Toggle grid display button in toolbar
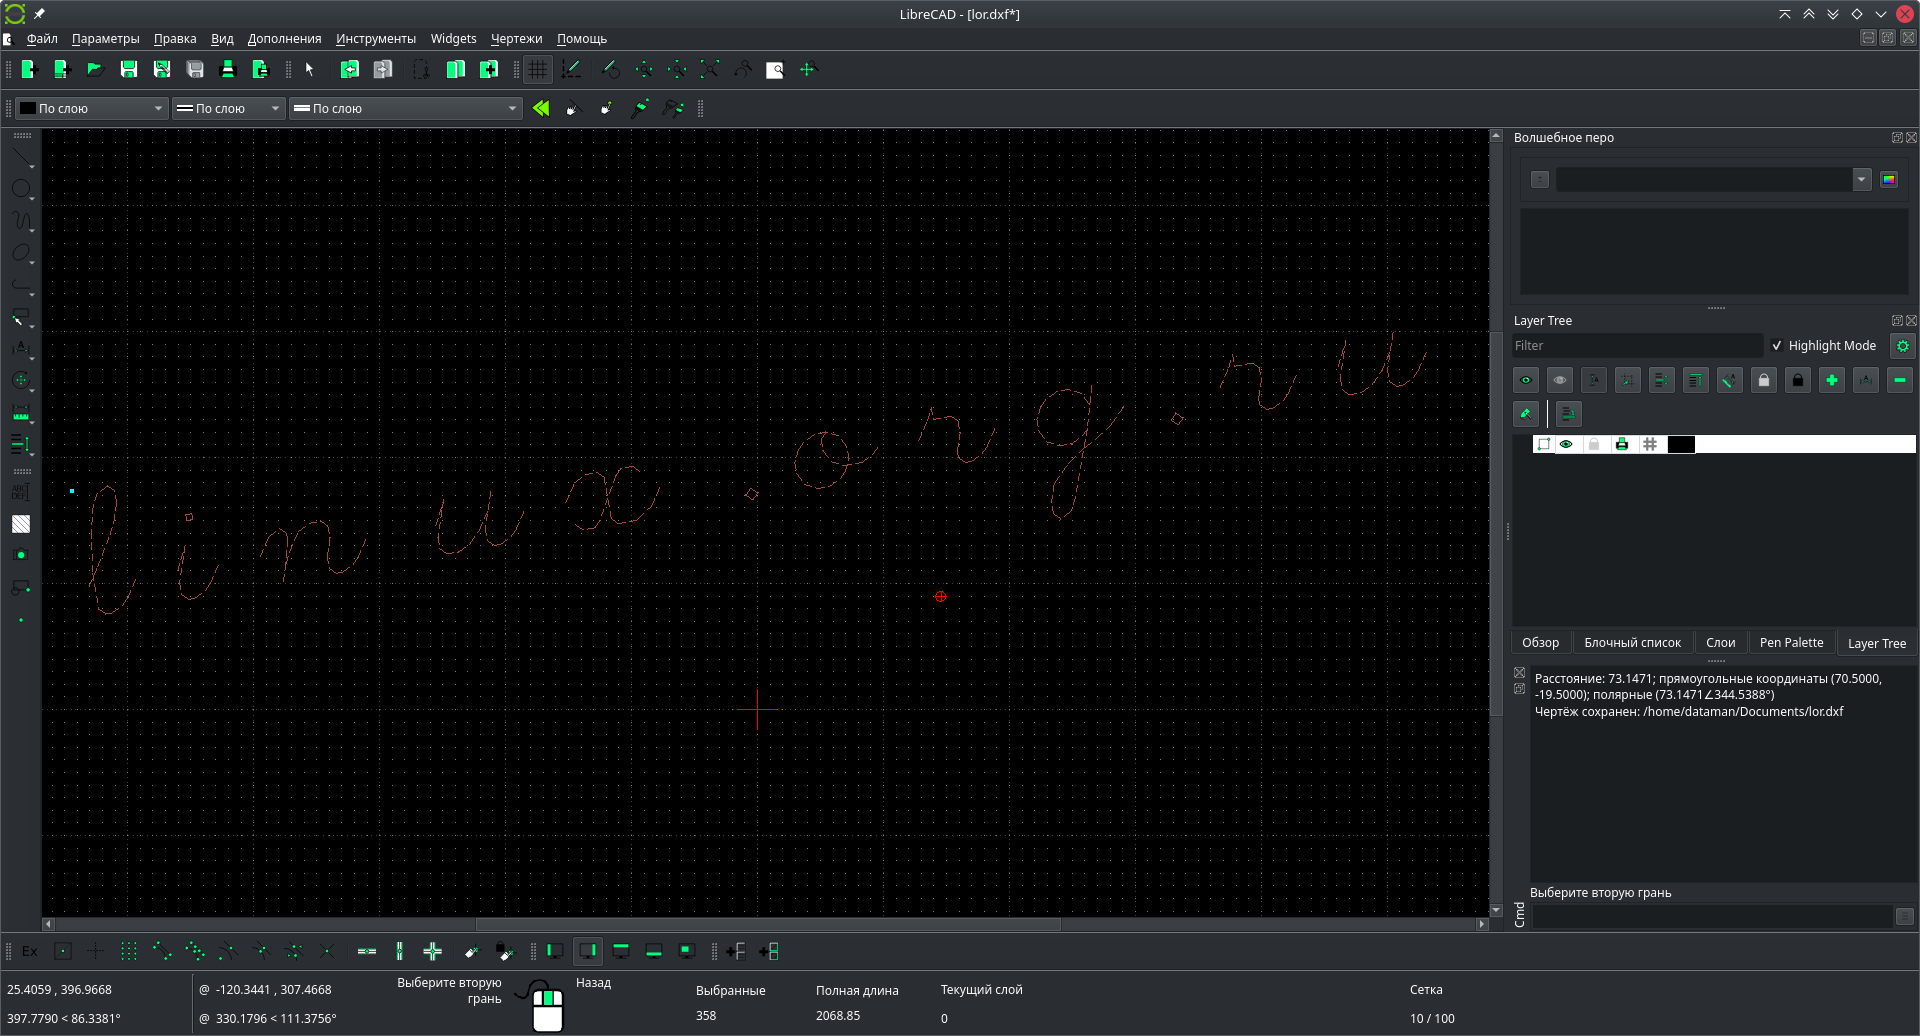The image size is (1920, 1036). click(539, 69)
